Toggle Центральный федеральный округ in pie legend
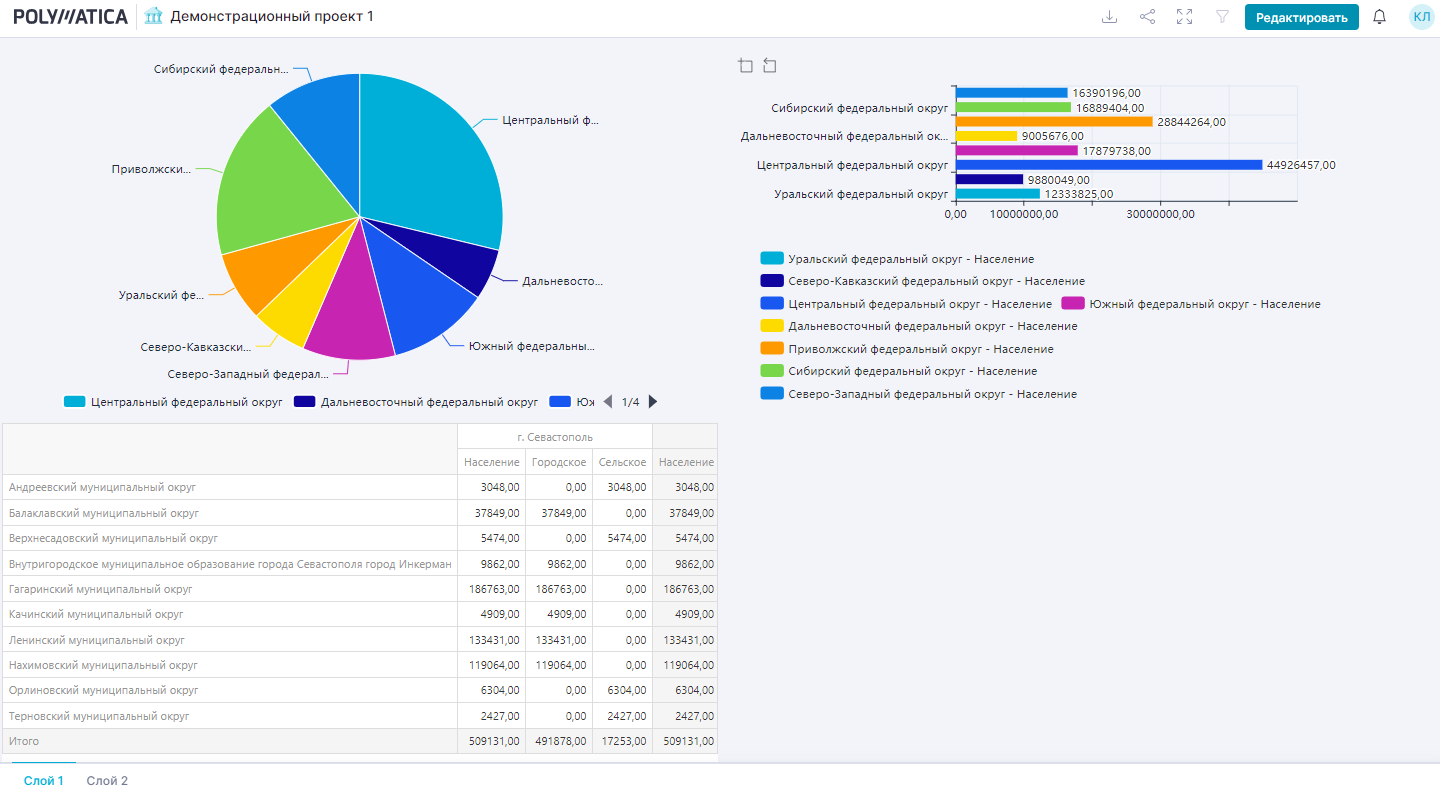The height and width of the screenshot is (787, 1440). coord(175,402)
